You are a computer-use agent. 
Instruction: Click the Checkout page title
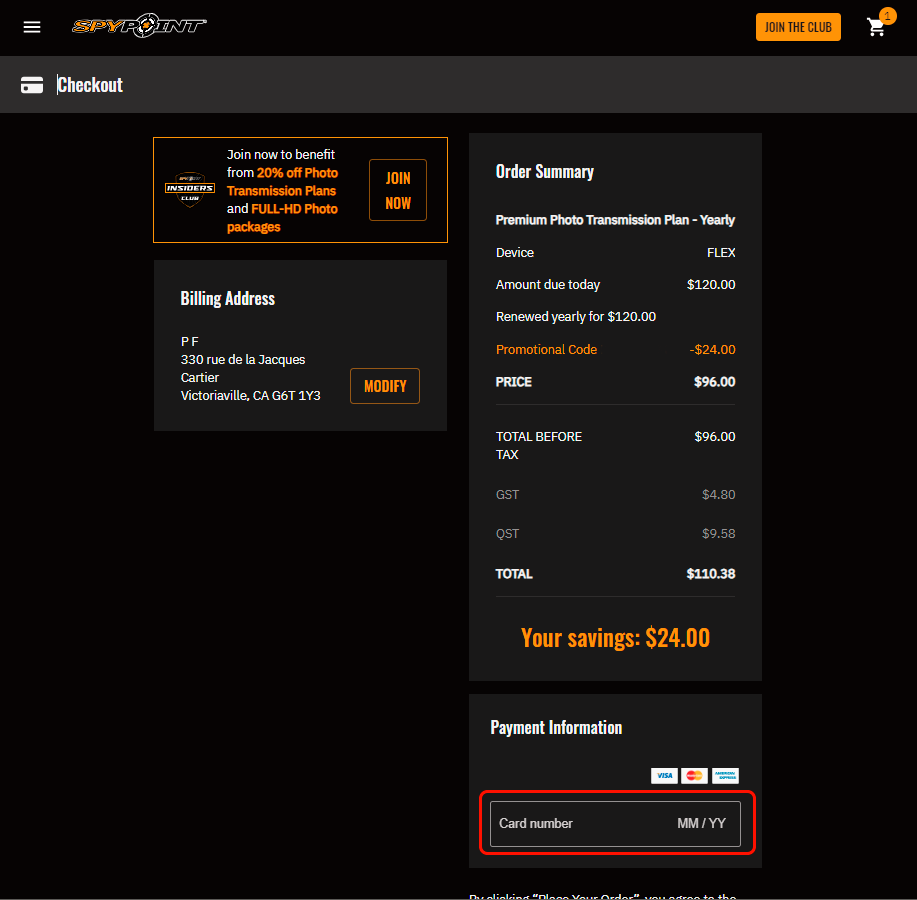coord(90,85)
